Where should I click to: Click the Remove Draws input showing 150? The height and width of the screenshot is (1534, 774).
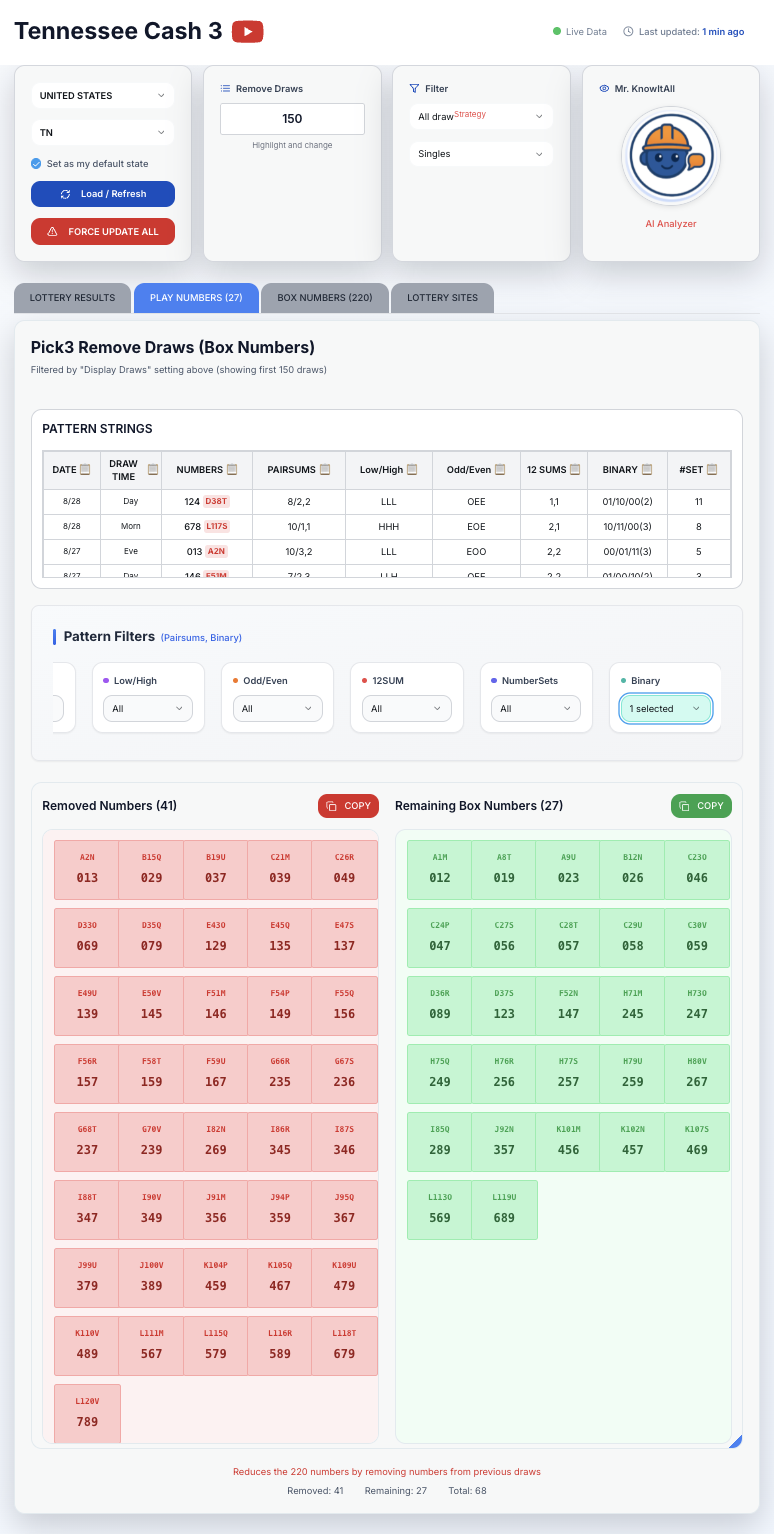click(x=292, y=119)
